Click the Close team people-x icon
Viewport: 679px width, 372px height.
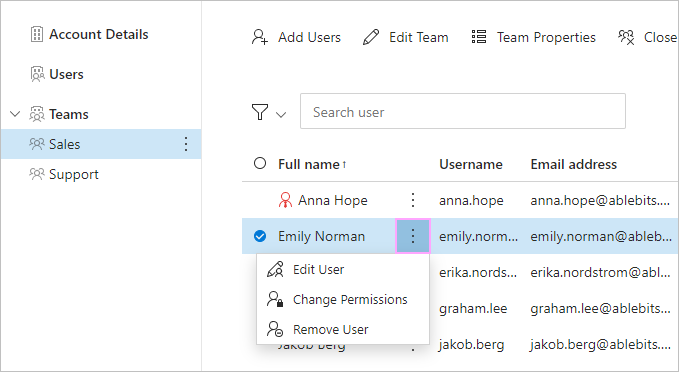[626, 37]
